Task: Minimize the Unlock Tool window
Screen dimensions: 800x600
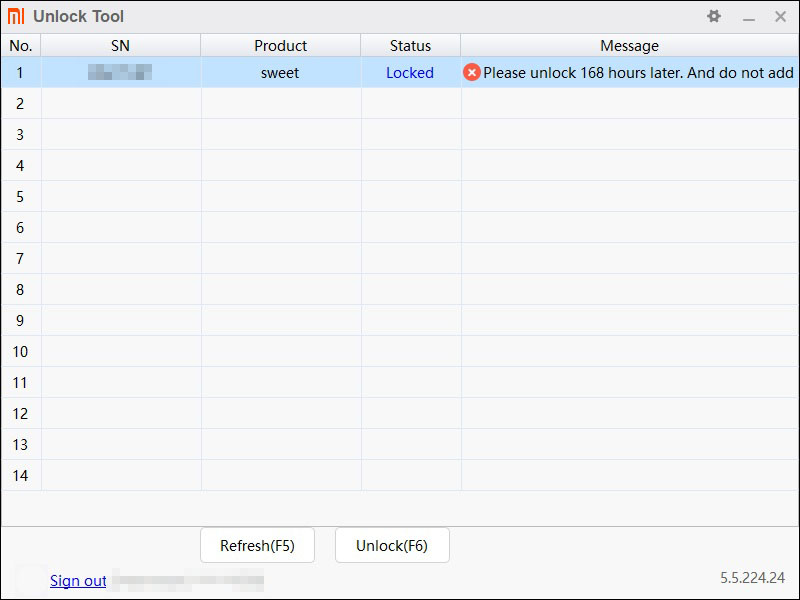Action: coord(748,19)
